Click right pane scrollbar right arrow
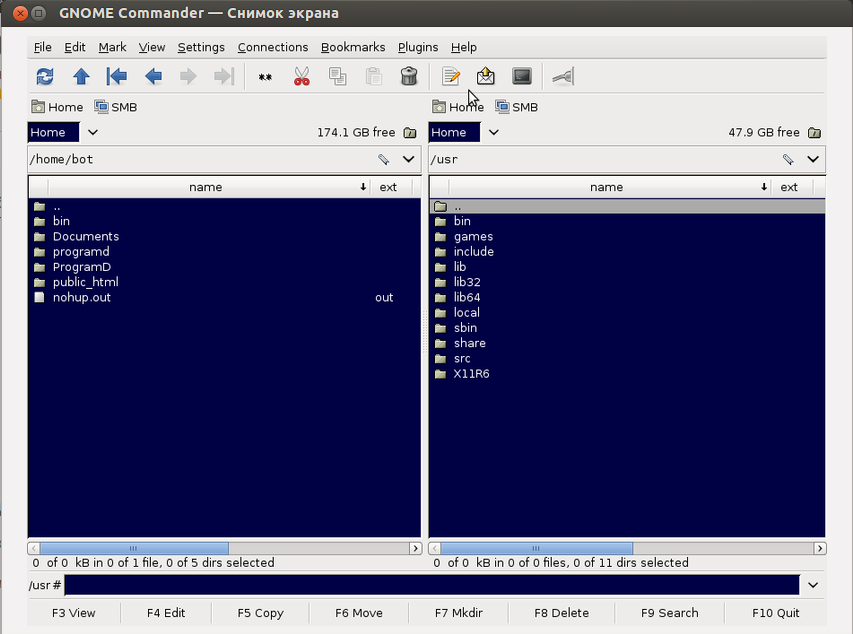This screenshot has width=853, height=634. pyautogui.click(x=820, y=548)
